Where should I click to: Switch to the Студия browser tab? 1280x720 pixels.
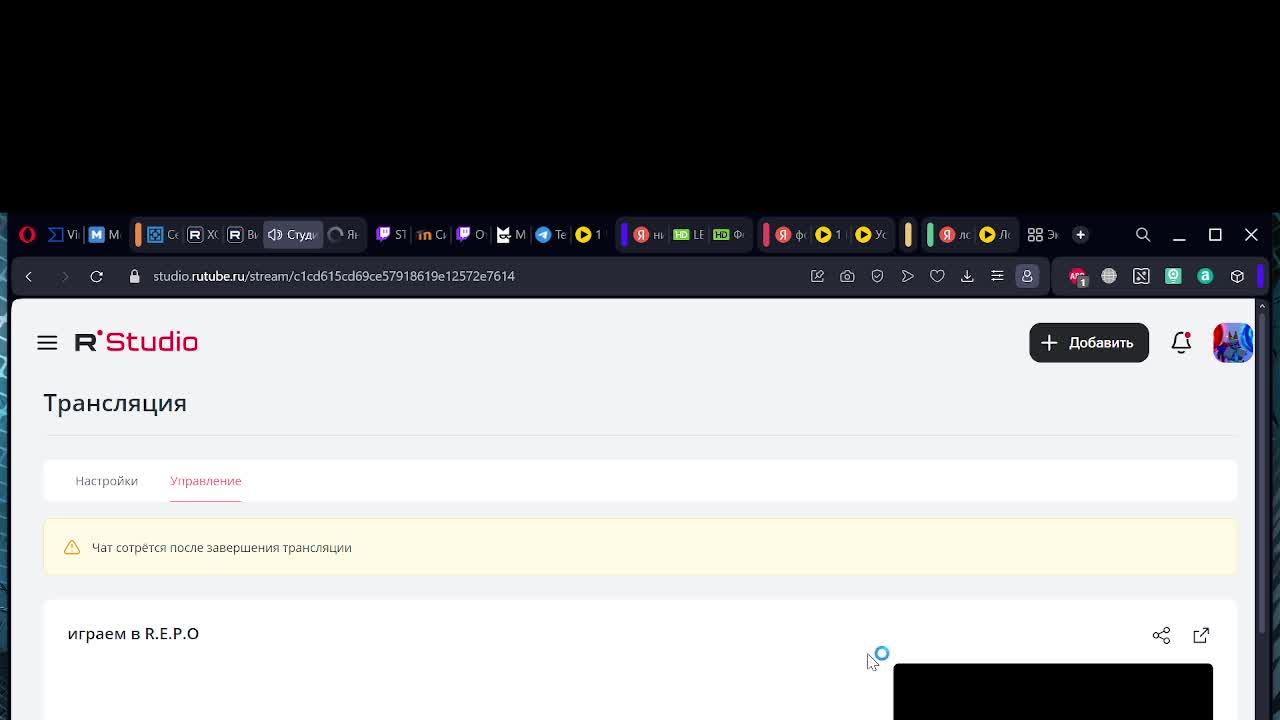[x=293, y=235]
